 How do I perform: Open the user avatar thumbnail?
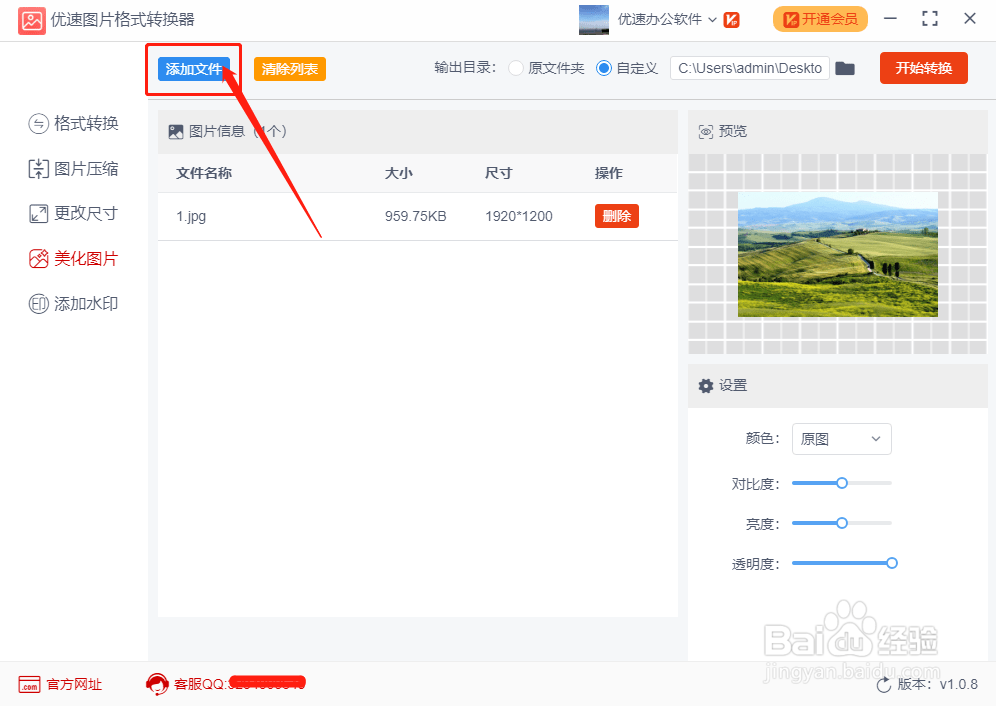point(594,20)
